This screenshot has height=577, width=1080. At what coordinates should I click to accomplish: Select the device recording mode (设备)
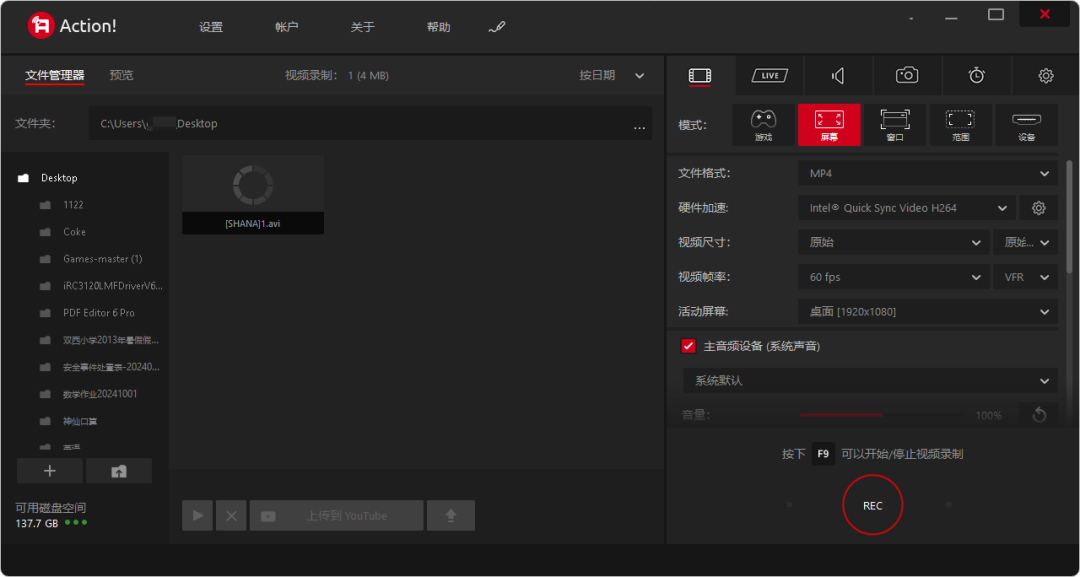(x=1026, y=125)
